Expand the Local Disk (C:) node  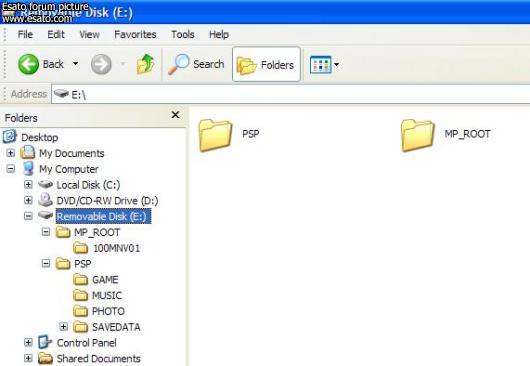[x=28, y=185]
